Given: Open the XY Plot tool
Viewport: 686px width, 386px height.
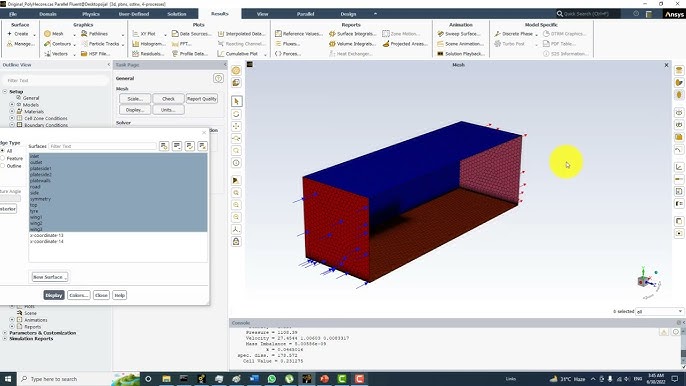Looking at the screenshot, I should [x=144, y=34].
